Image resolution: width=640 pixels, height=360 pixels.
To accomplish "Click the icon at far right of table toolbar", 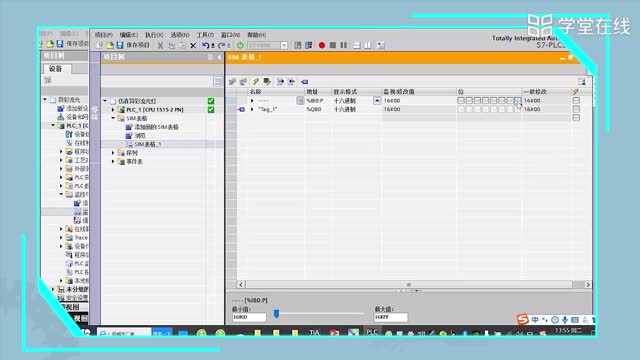I will [582, 82].
